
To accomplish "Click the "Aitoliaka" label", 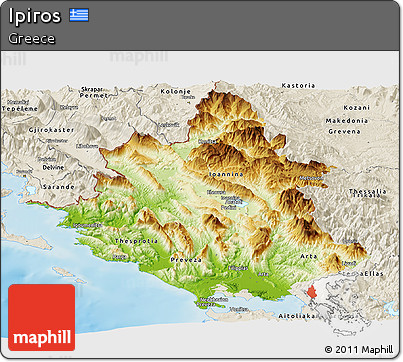I will pyautogui.click(x=297, y=316).
